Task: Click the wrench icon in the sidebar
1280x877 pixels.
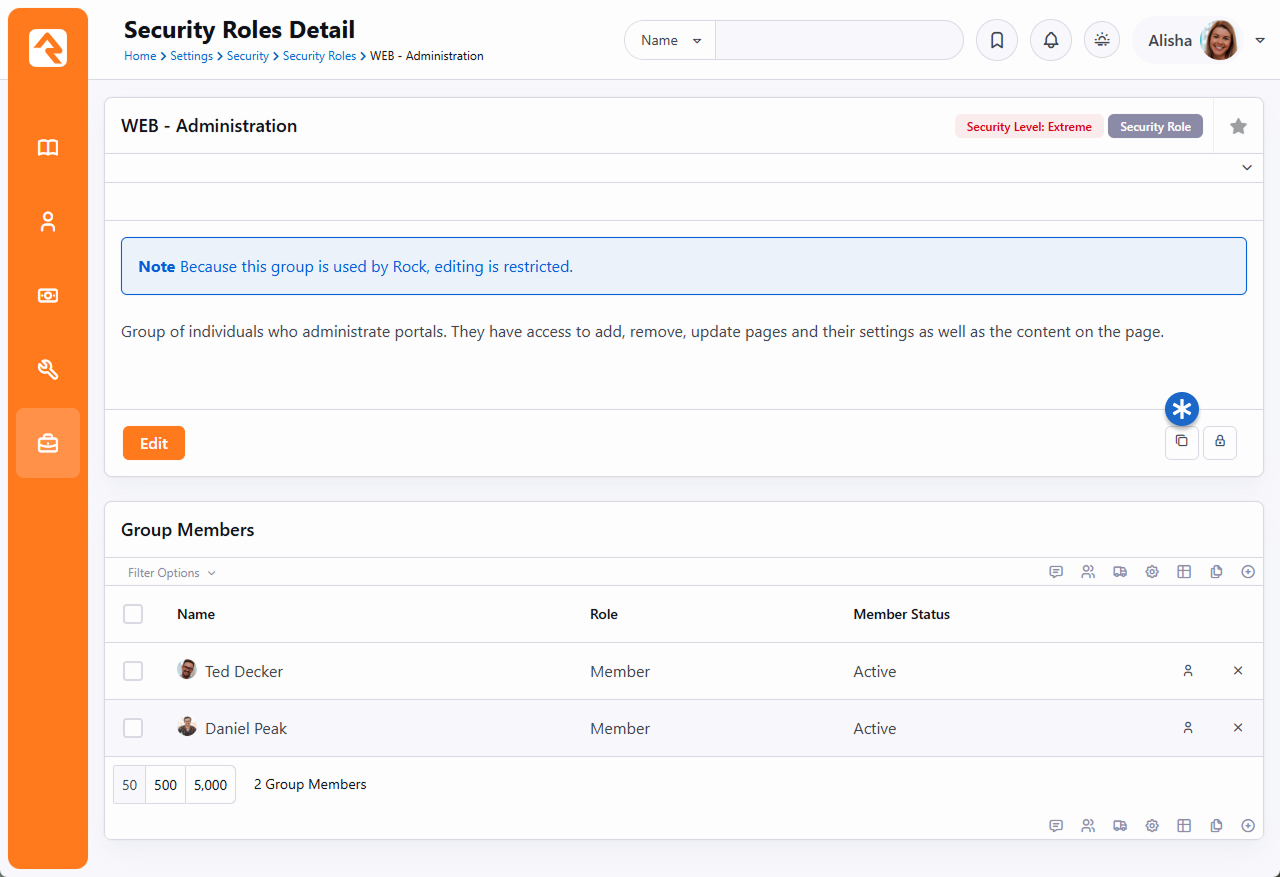Action: (48, 370)
